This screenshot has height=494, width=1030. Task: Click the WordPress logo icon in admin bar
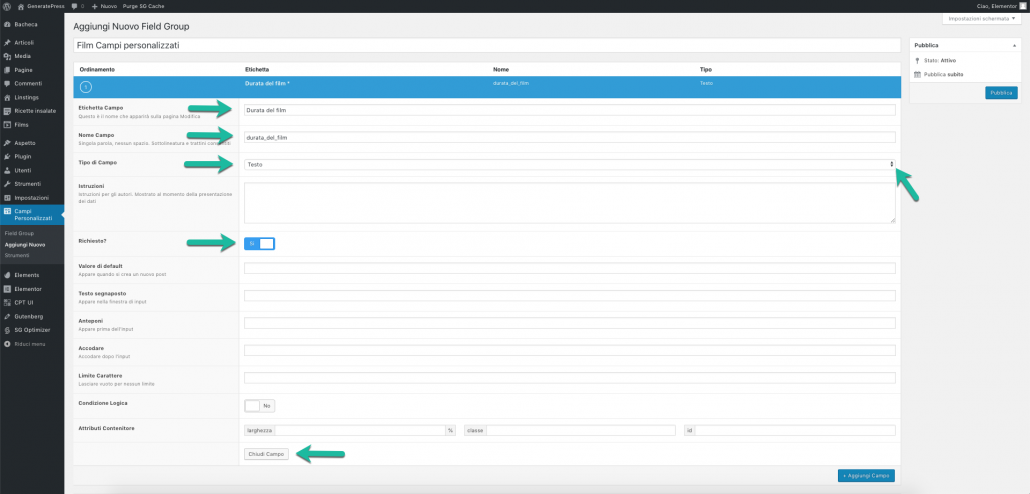click(x=6, y=6)
